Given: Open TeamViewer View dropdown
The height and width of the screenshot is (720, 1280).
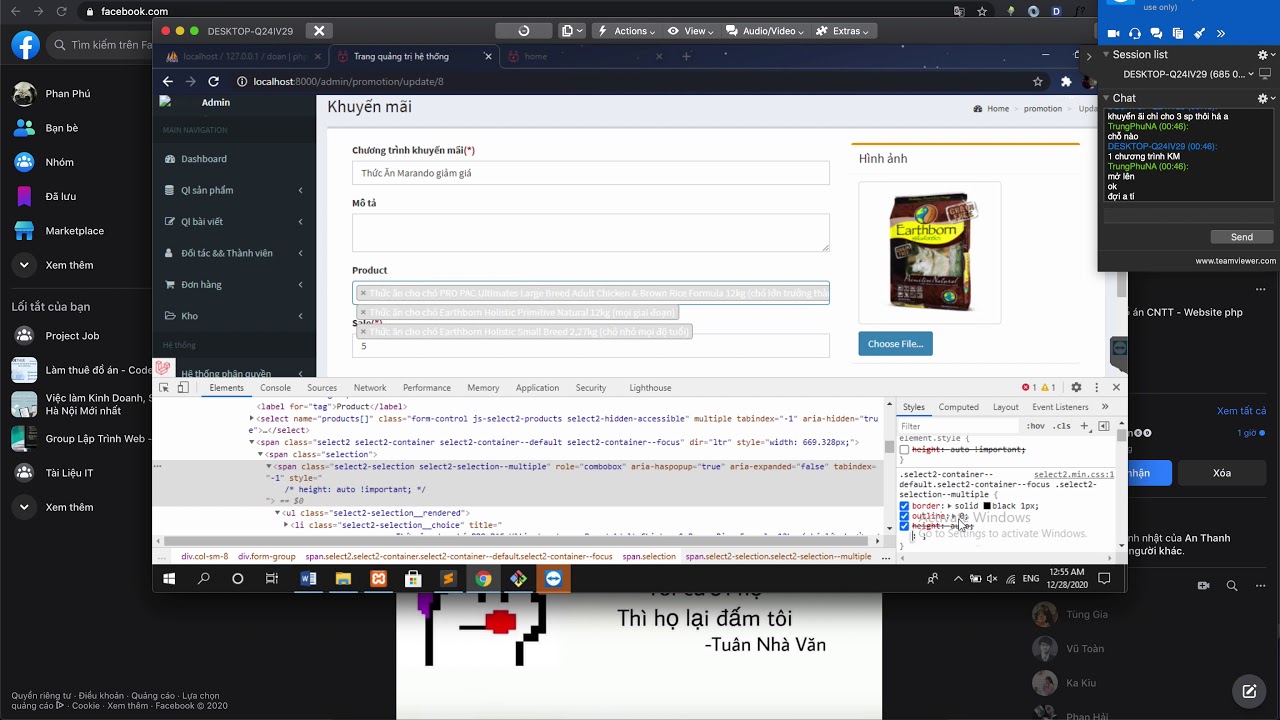Looking at the screenshot, I should (x=691, y=31).
